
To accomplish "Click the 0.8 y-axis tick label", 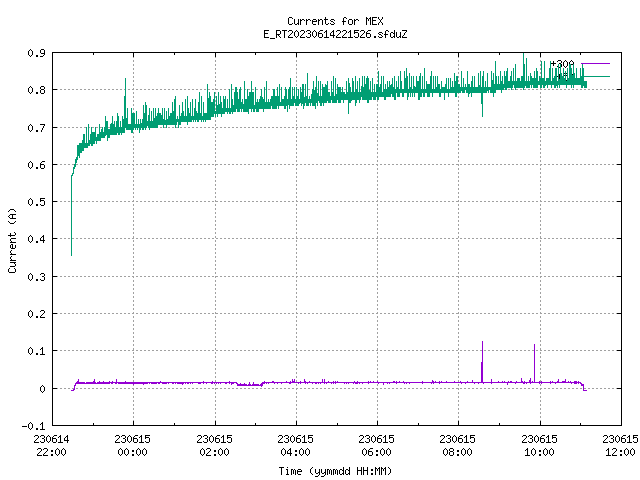I will pos(36,90).
